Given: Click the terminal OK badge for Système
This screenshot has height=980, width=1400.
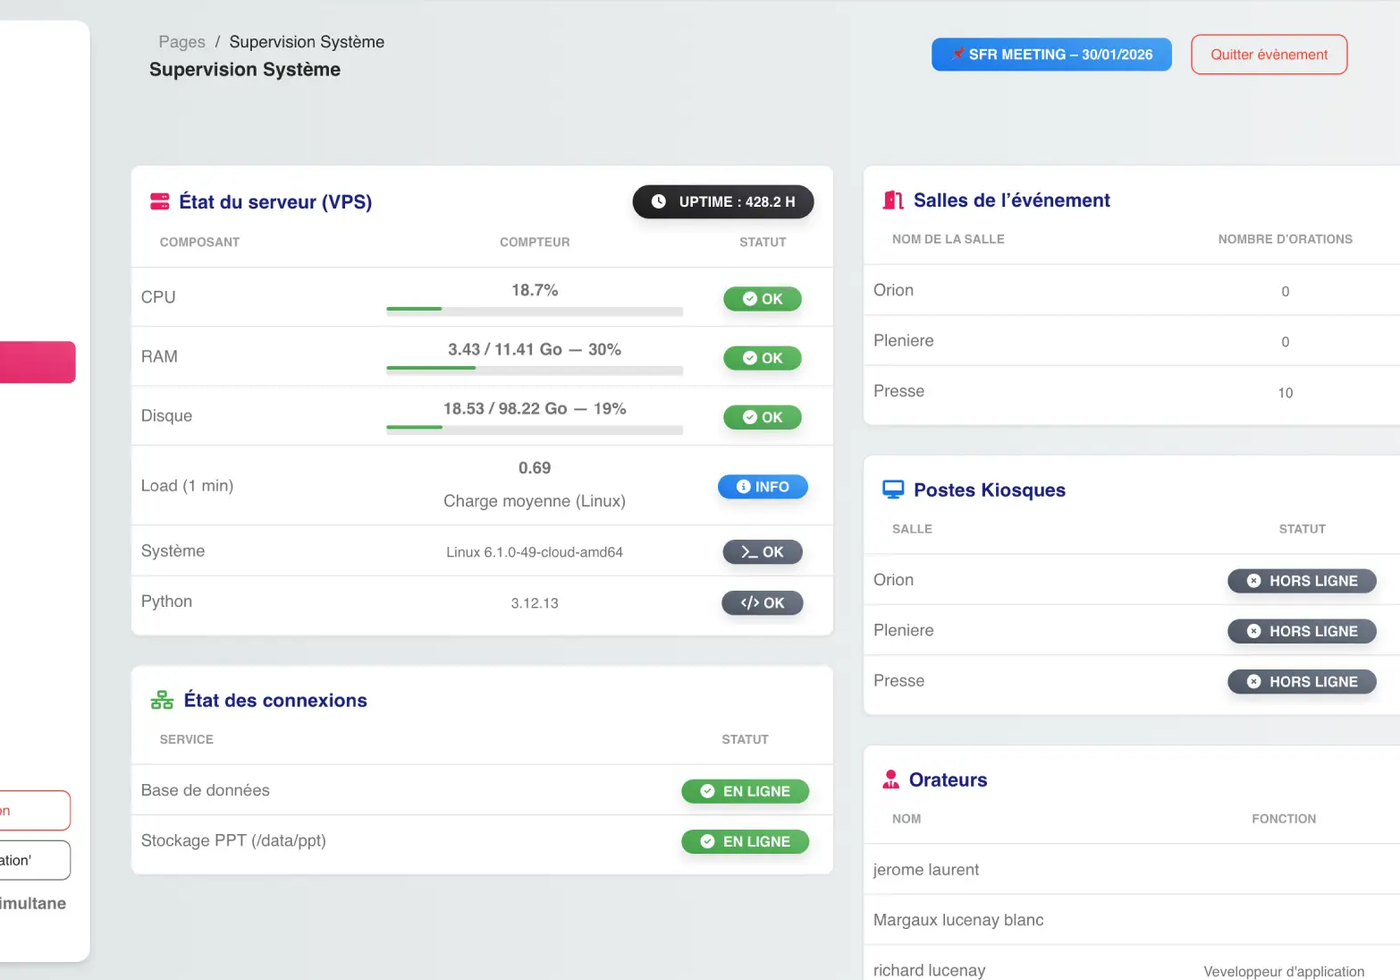Looking at the screenshot, I should [x=763, y=552].
